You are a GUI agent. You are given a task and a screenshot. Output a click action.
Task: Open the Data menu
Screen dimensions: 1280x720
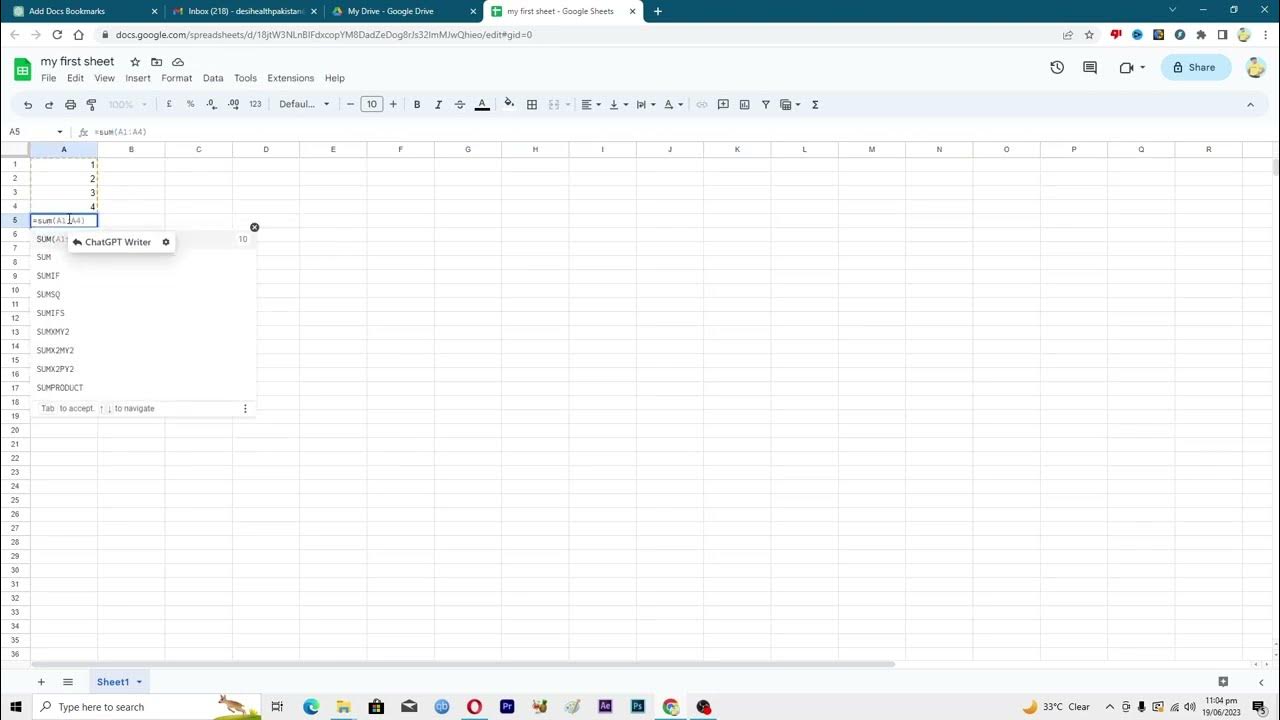[213, 78]
